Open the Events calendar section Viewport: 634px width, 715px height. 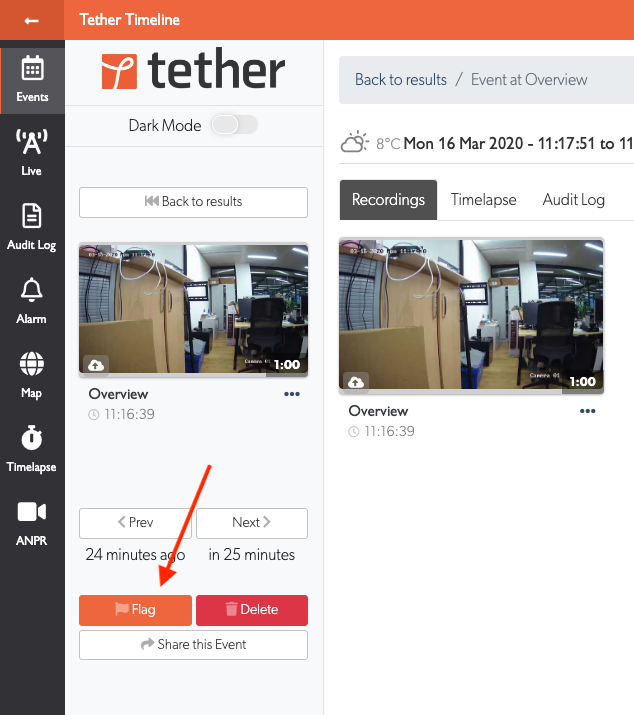coord(32,80)
